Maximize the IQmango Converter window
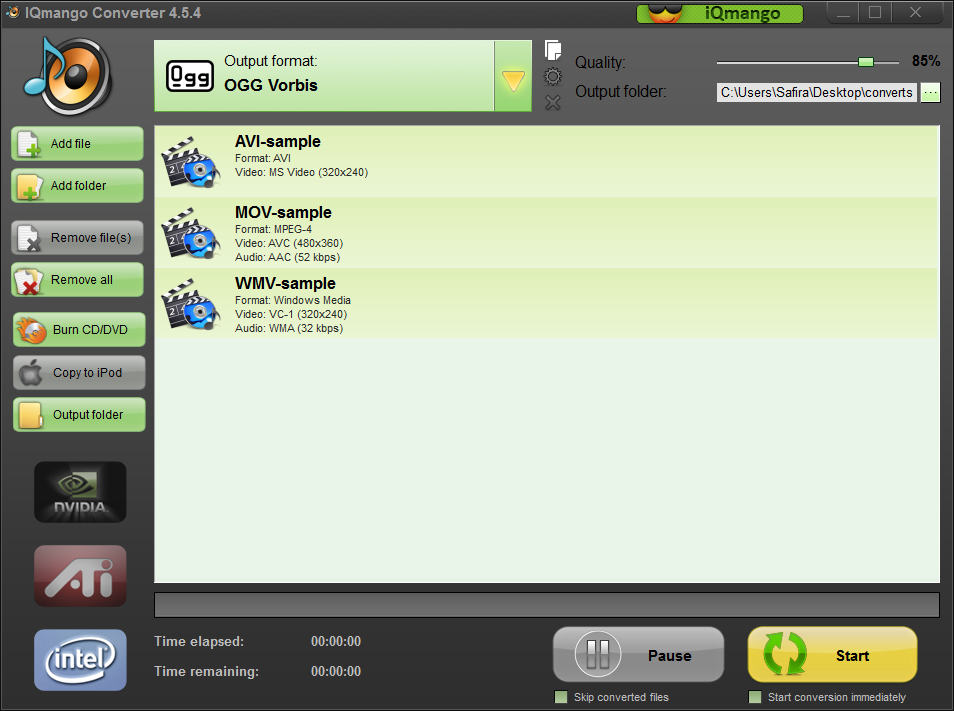Image resolution: width=954 pixels, height=711 pixels. pos(875,13)
